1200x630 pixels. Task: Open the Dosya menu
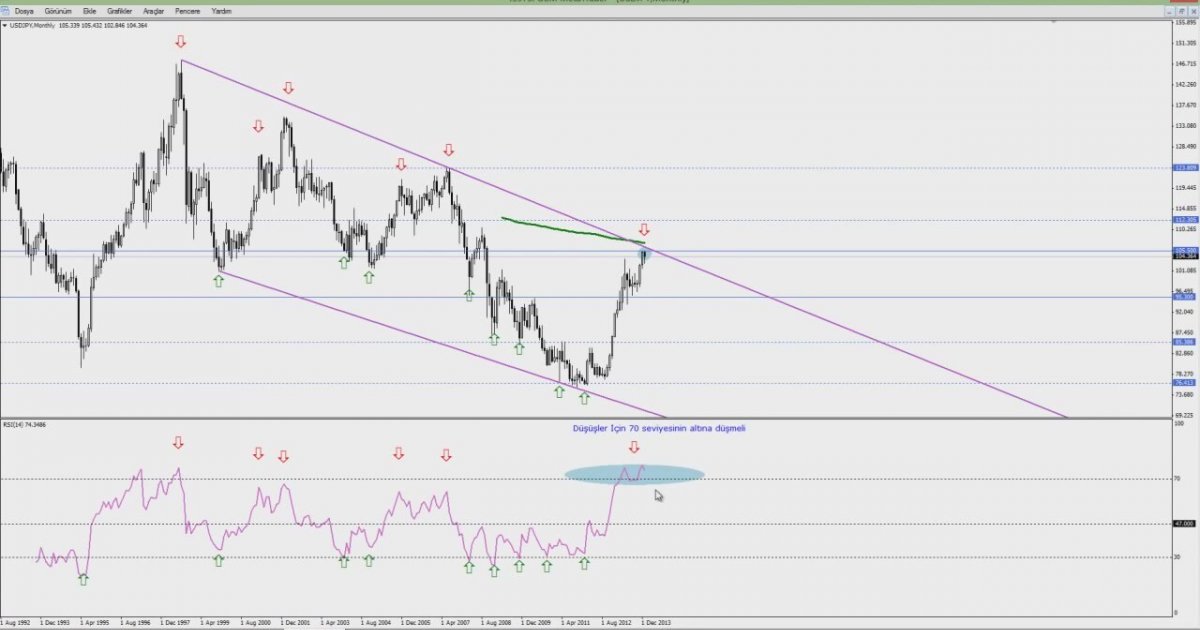[24, 11]
